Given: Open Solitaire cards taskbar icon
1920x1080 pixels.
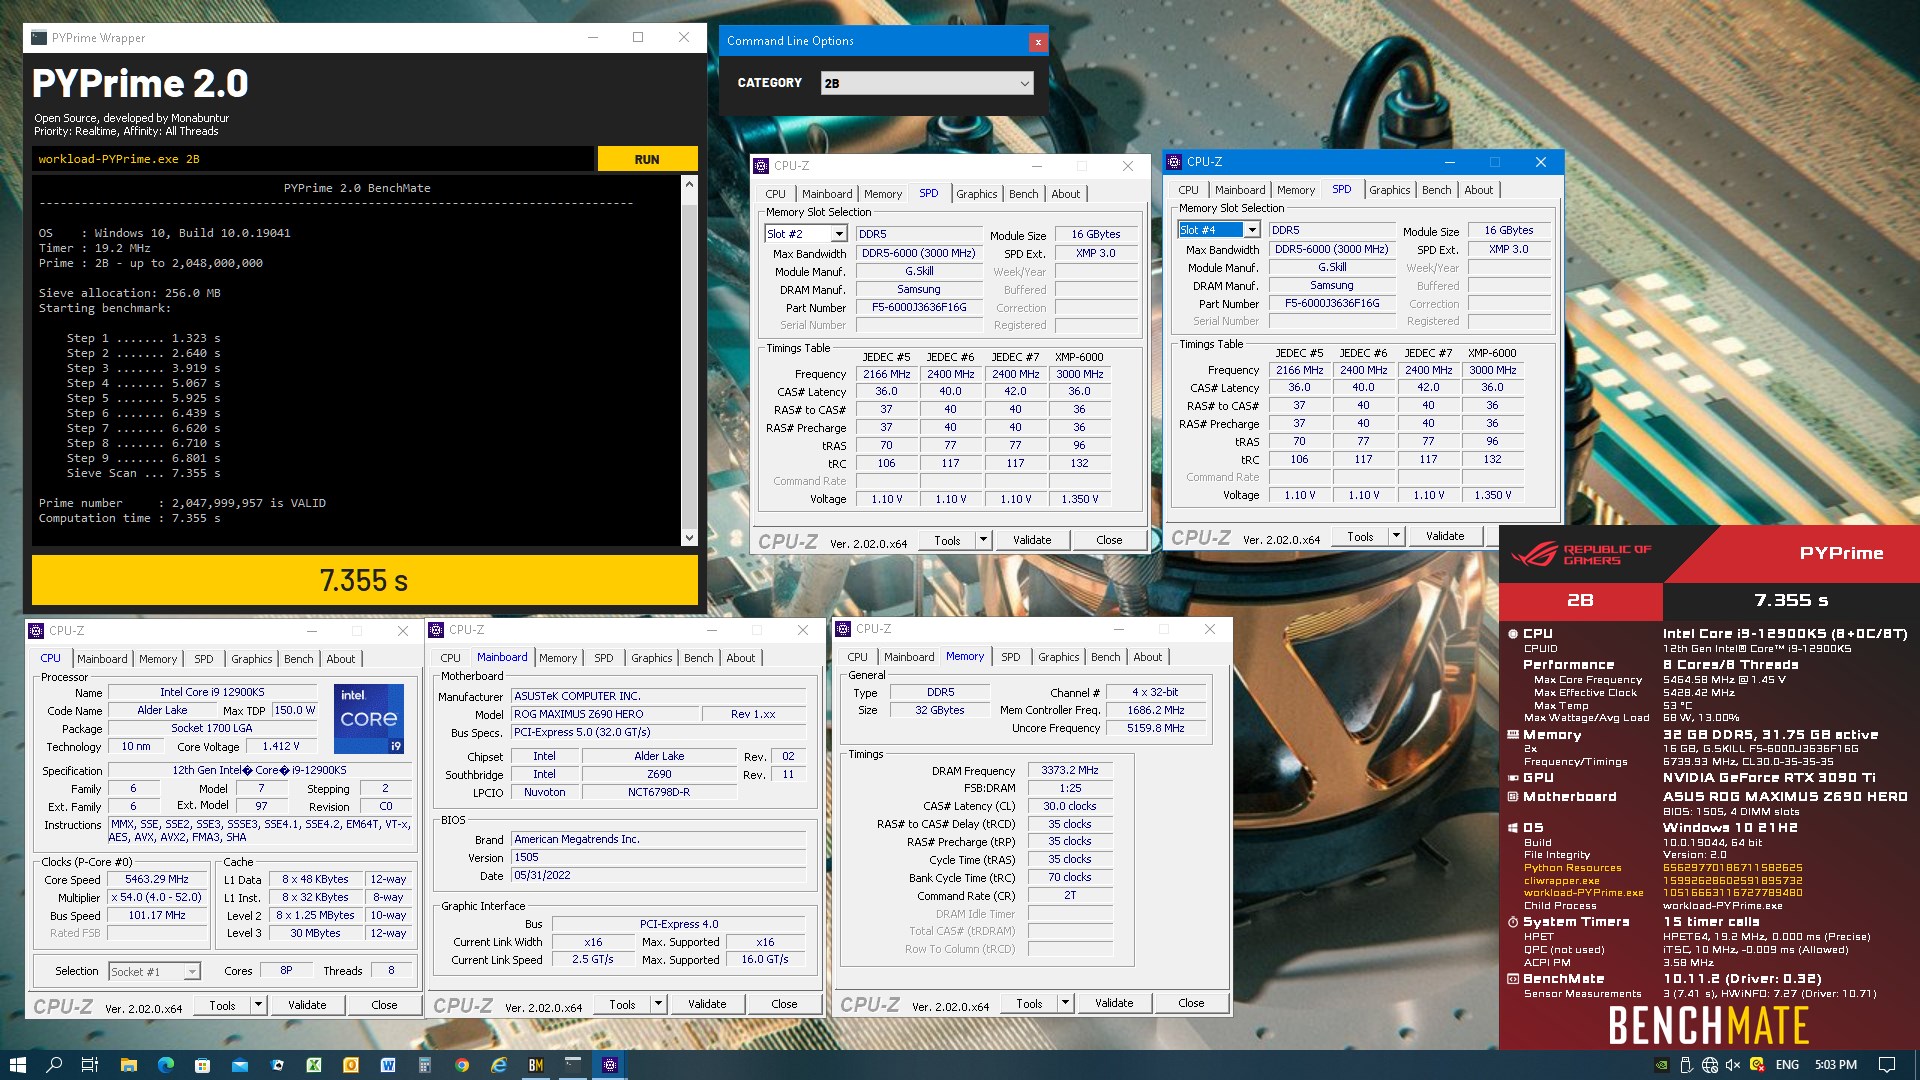Looking at the screenshot, I should point(277,1065).
